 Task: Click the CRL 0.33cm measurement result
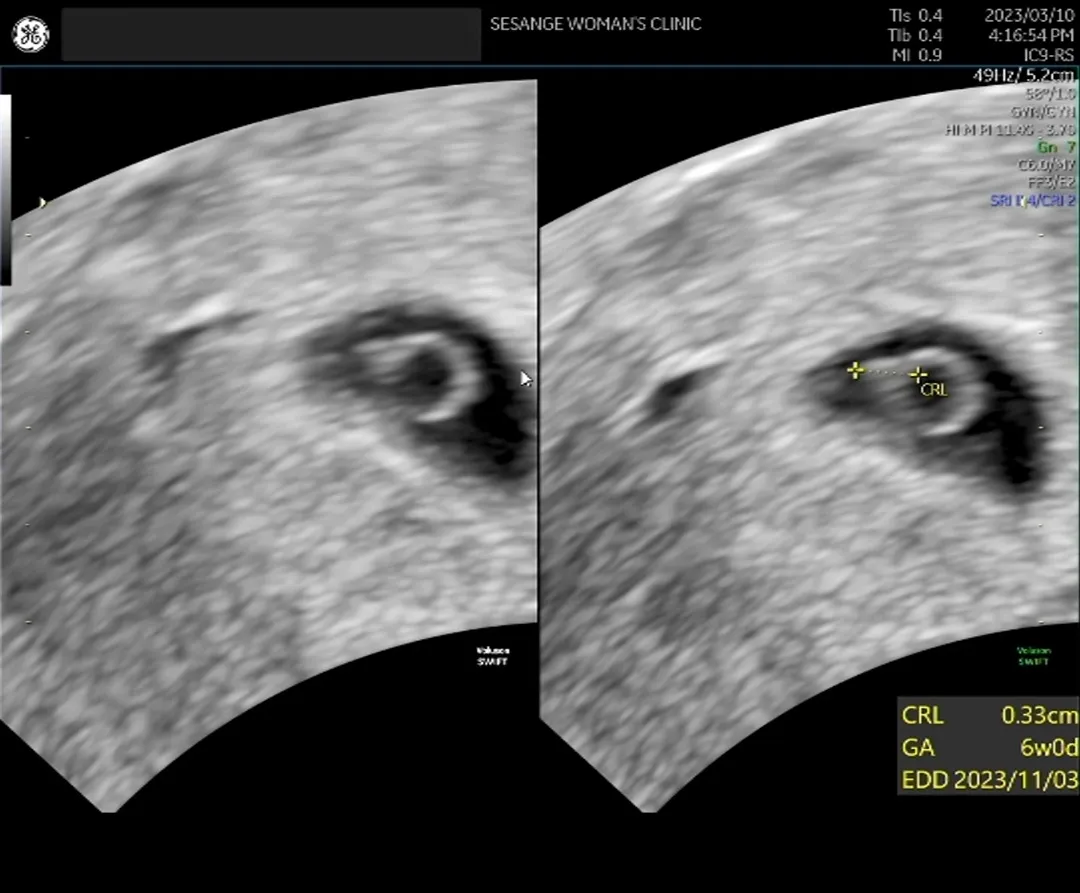tap(989, 715)
